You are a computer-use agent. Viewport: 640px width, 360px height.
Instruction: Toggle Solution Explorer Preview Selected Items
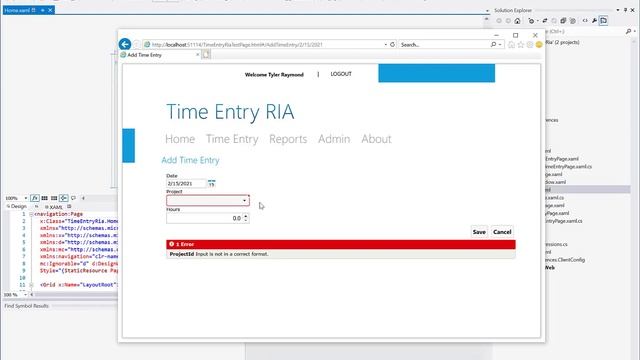pos(603,21)
